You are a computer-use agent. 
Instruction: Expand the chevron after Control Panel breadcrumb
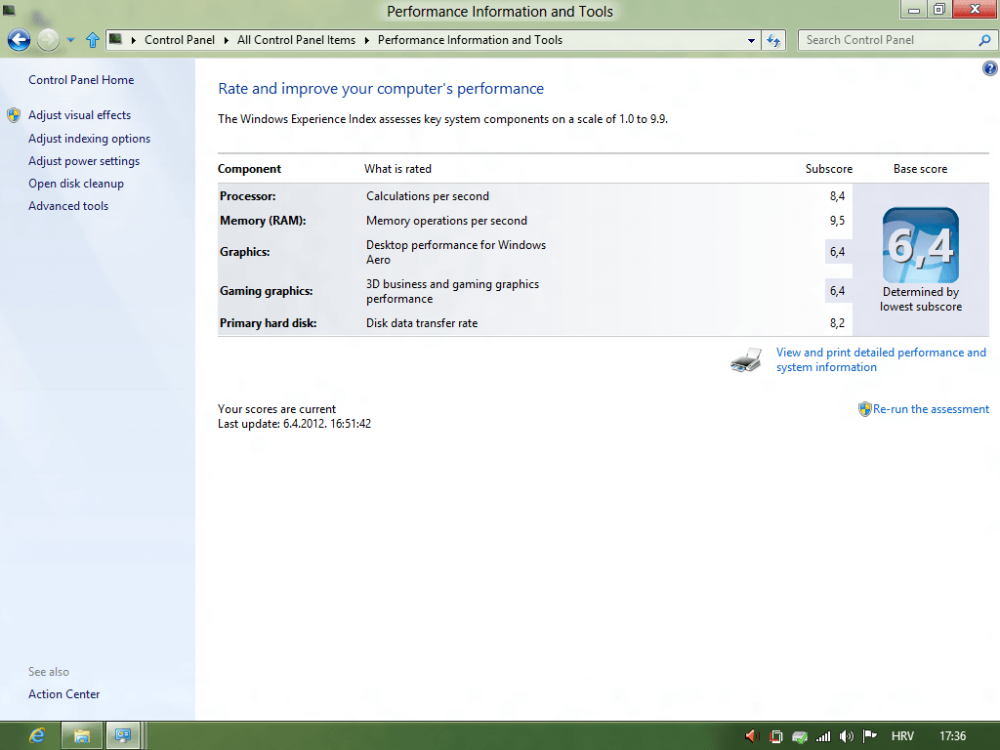pos(226,40)
